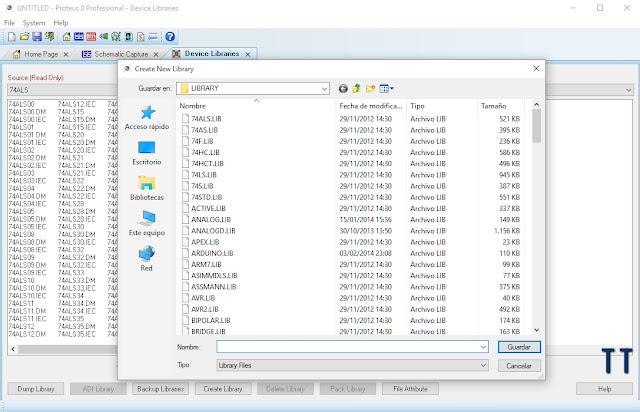Screen dimensions: 640x412
Task: Select the BIPOLAR.LIB file
Action: pyautogui.click(x=211, y=321)
